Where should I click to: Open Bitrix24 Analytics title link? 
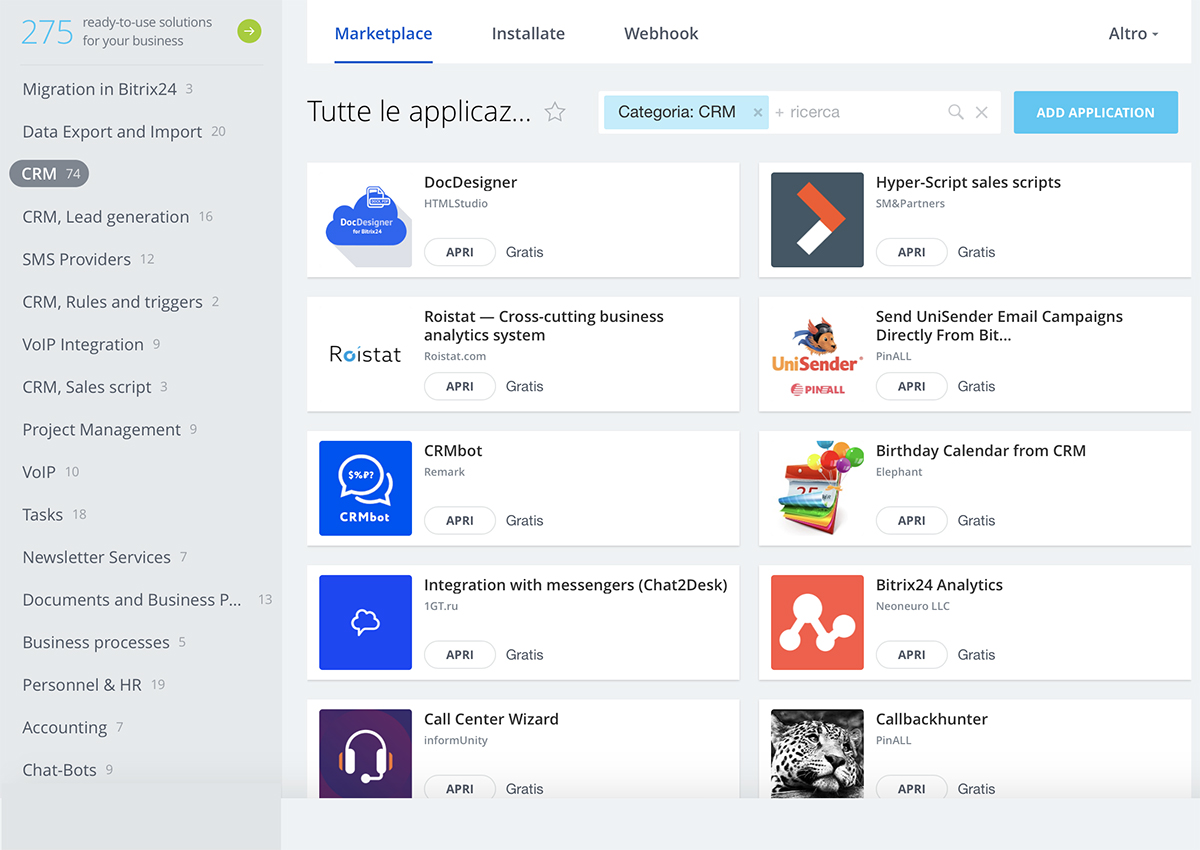(939, 585)
